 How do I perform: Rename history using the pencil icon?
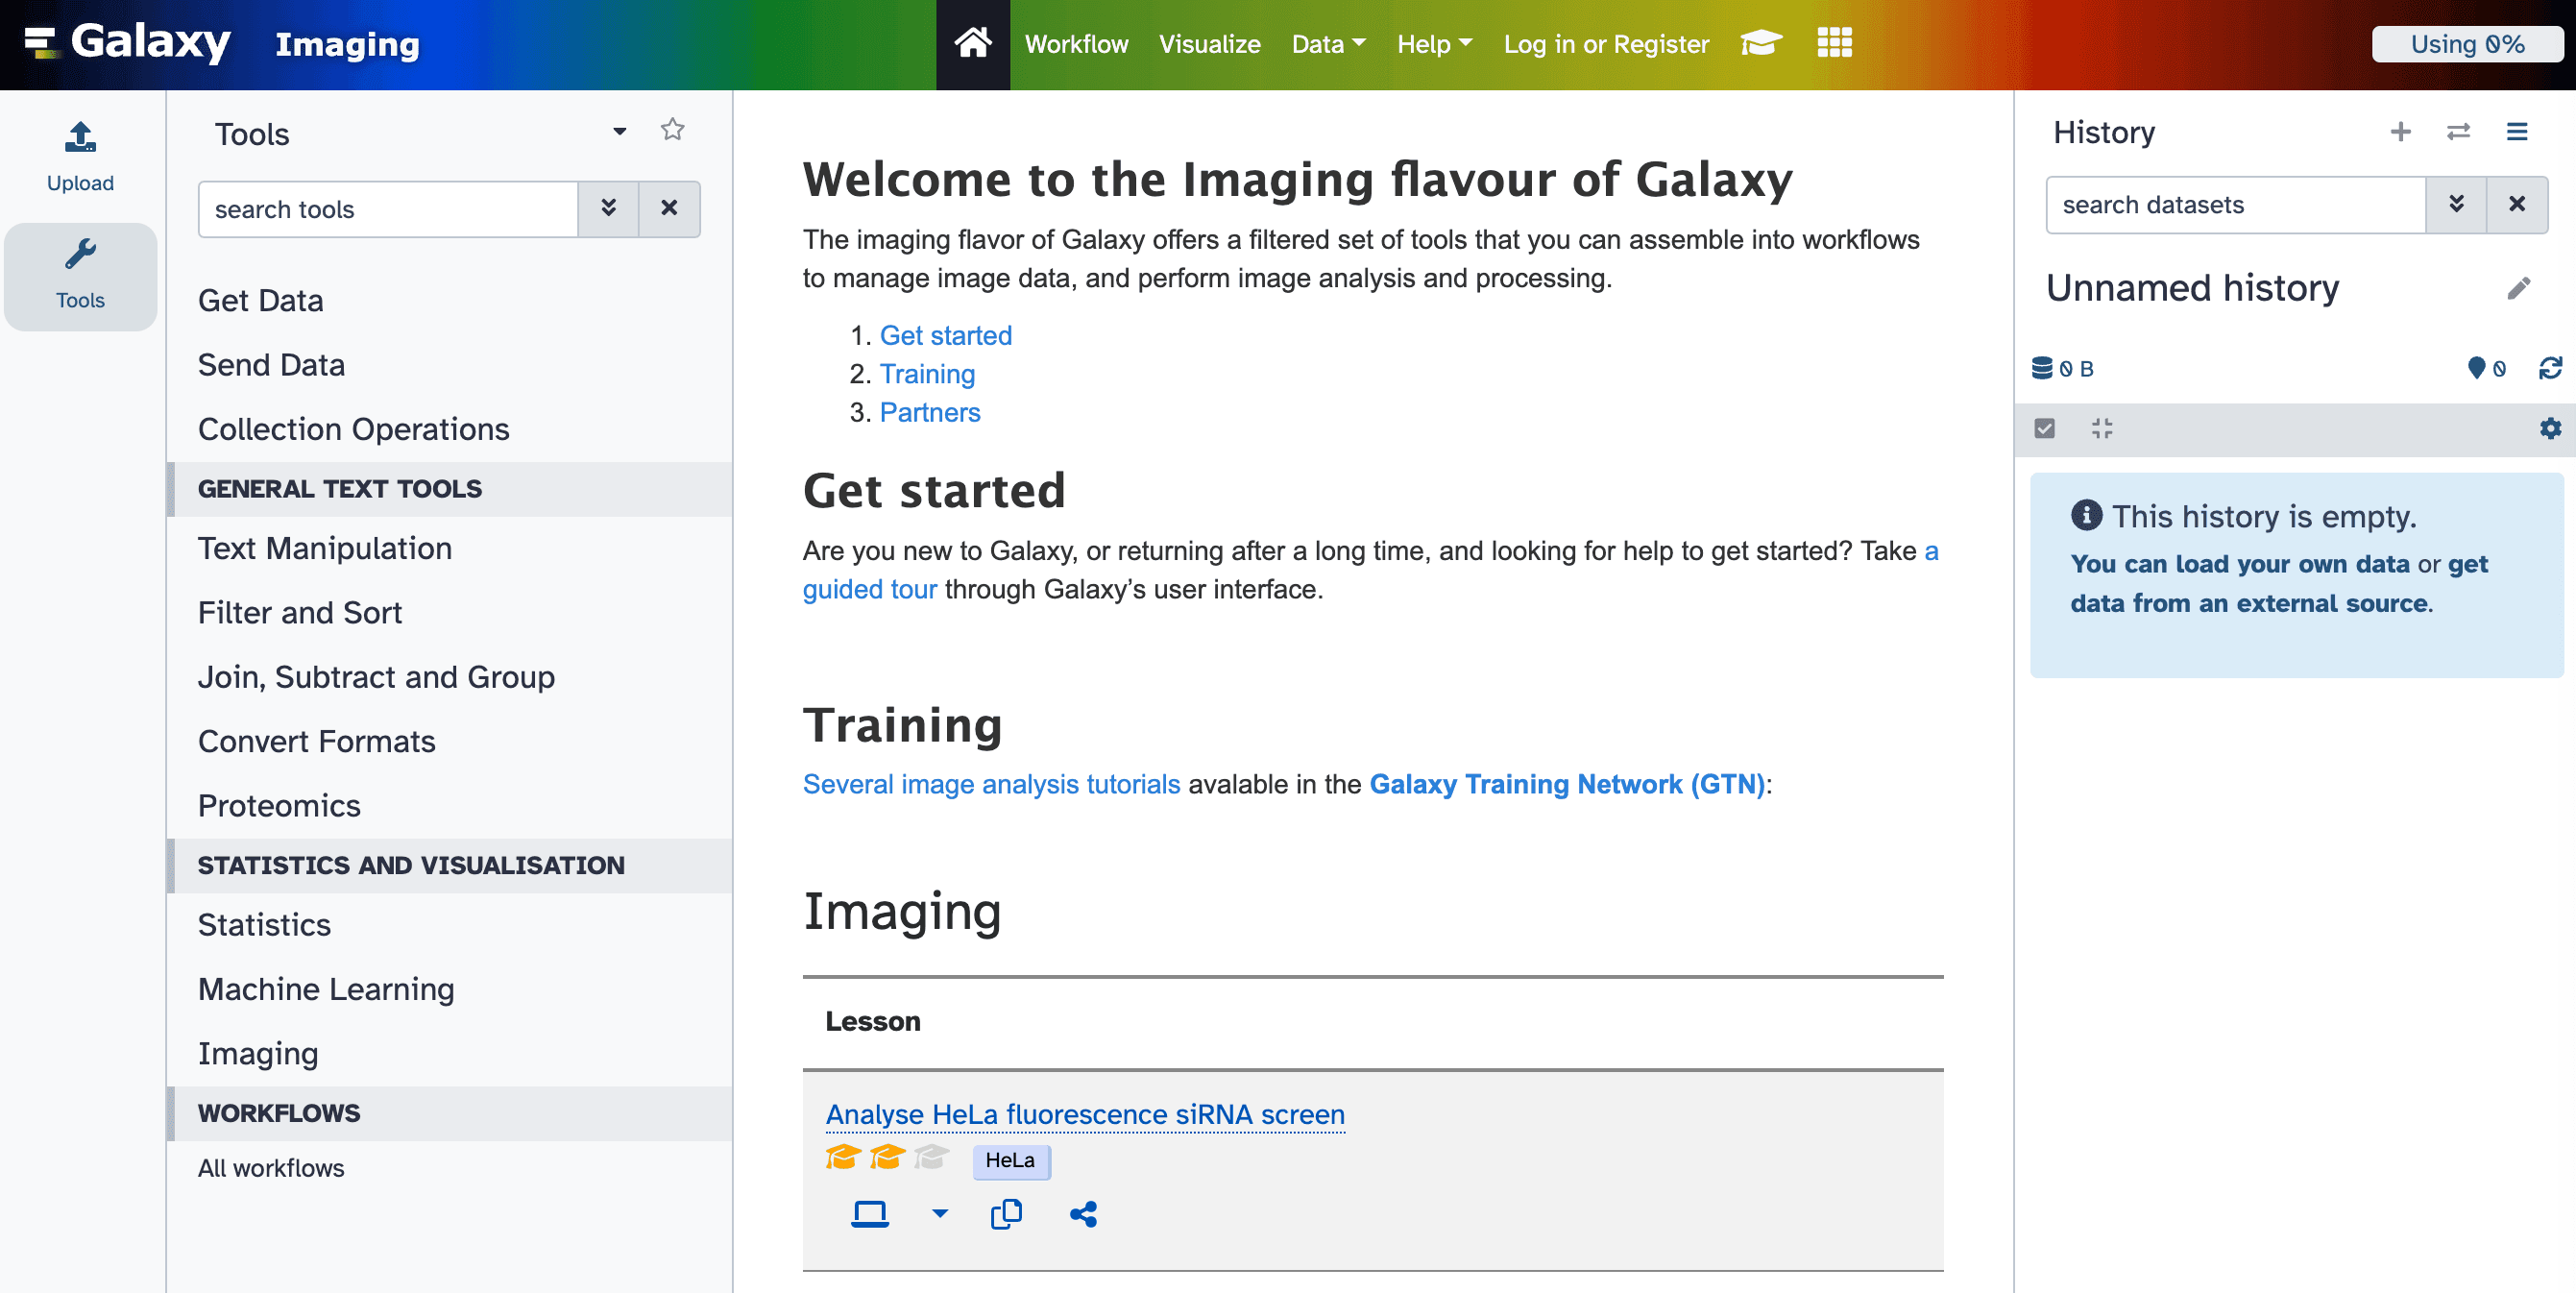click(2520, 288)
